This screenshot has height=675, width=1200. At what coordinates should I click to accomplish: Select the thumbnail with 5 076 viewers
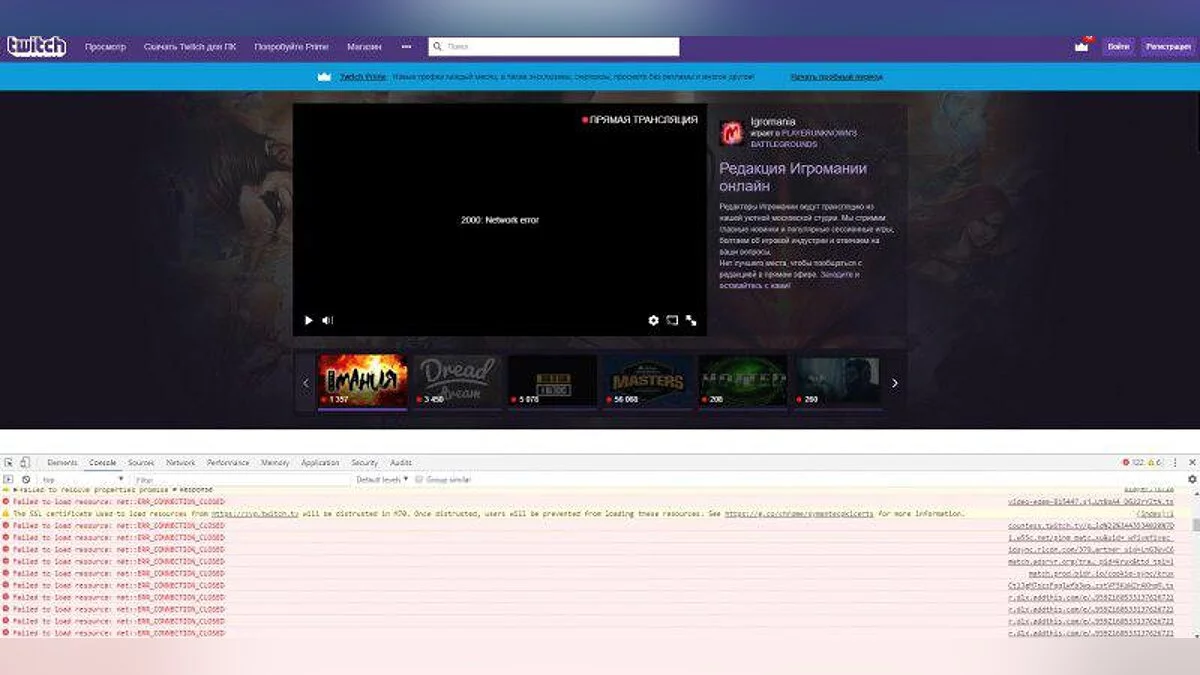pyautogui.click(x=552, y=381)
